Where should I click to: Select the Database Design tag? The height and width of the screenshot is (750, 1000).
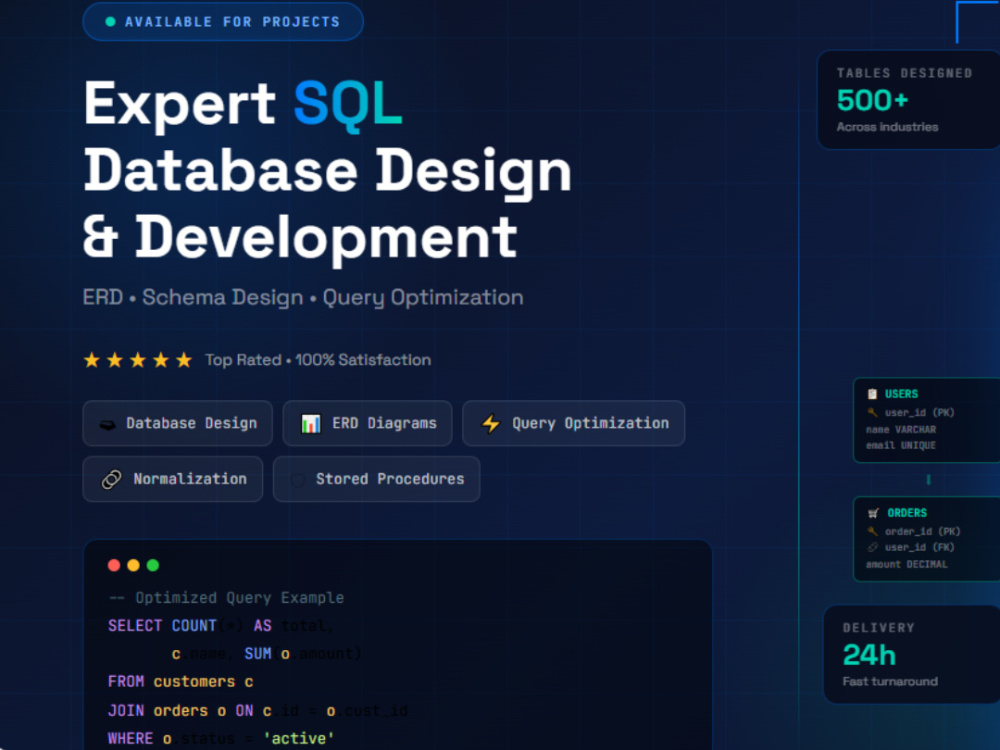(177, 423)
